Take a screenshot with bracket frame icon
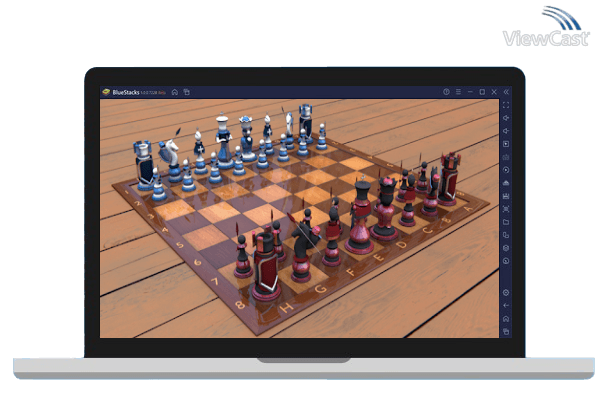The width and height of the screenshot is (602, 414). (x=506, y=209)
